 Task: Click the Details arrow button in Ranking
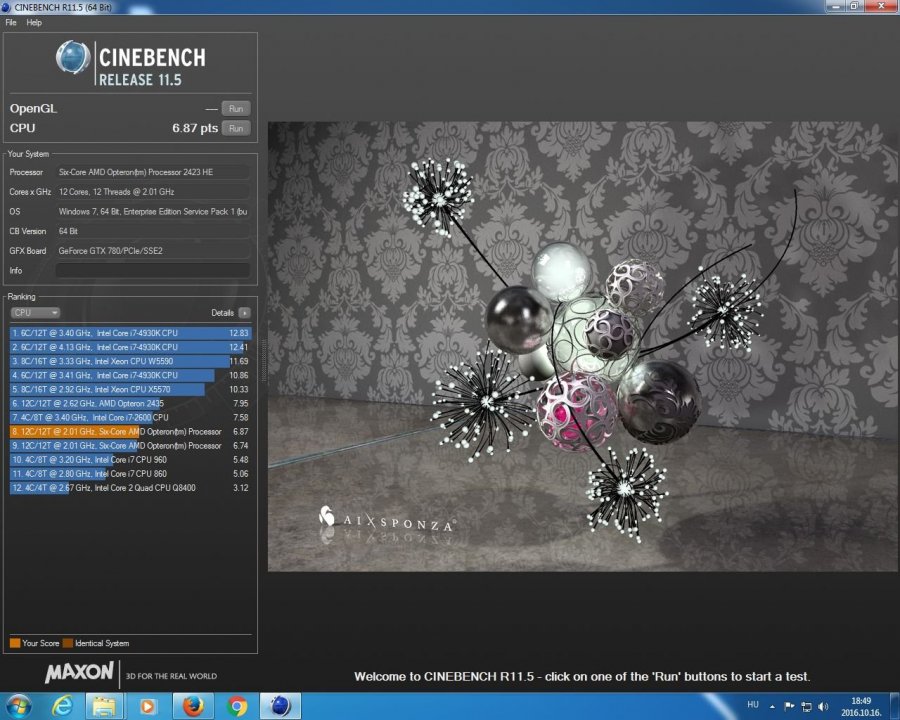point(245,312)
